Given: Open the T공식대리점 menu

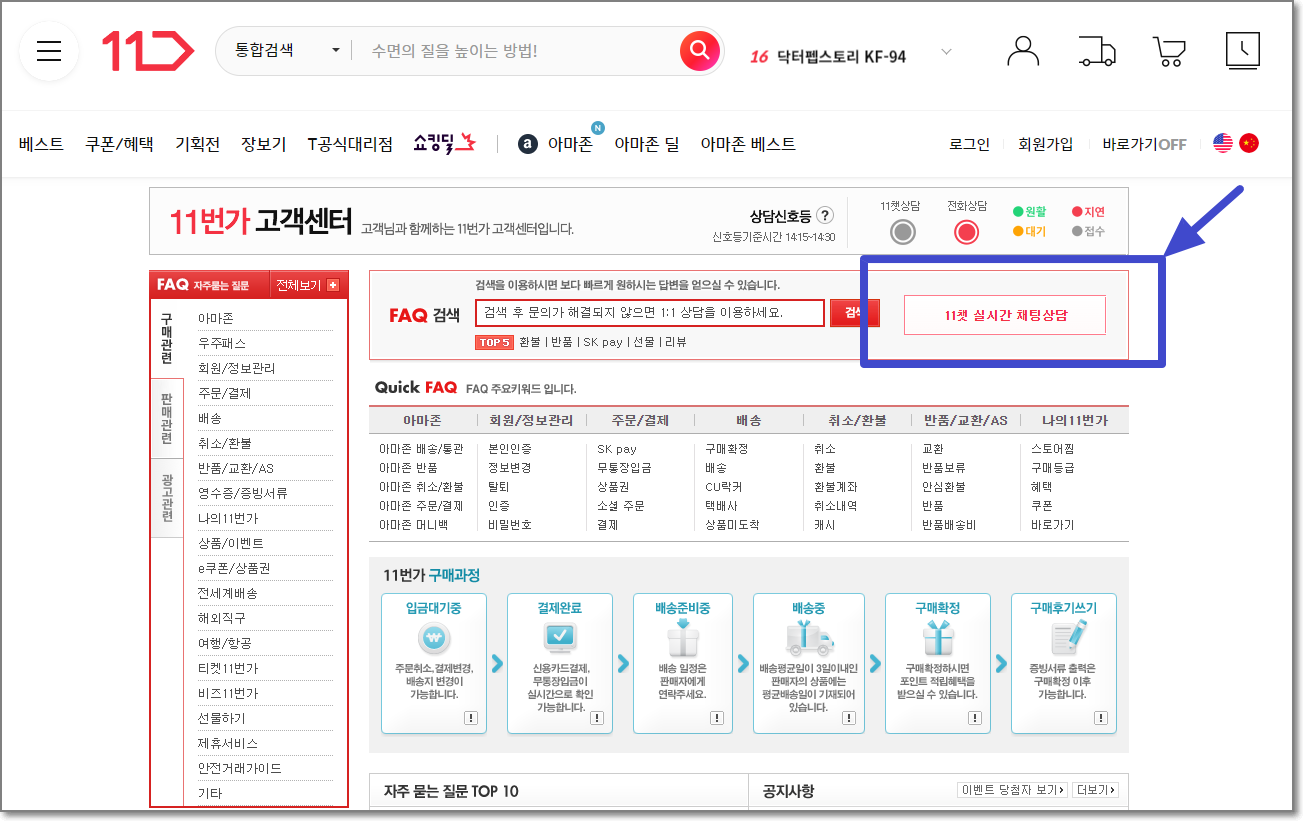Looking at the screenshot, I should [350, 144].
